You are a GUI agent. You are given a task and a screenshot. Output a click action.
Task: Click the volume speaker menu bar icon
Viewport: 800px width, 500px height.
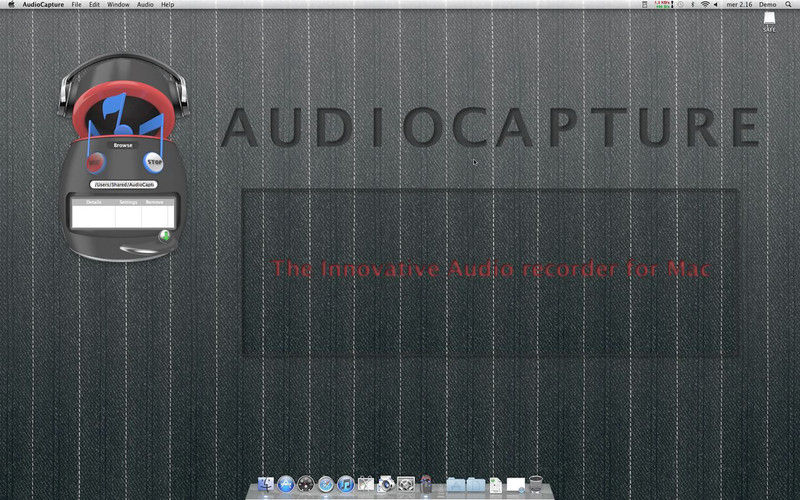715,4
